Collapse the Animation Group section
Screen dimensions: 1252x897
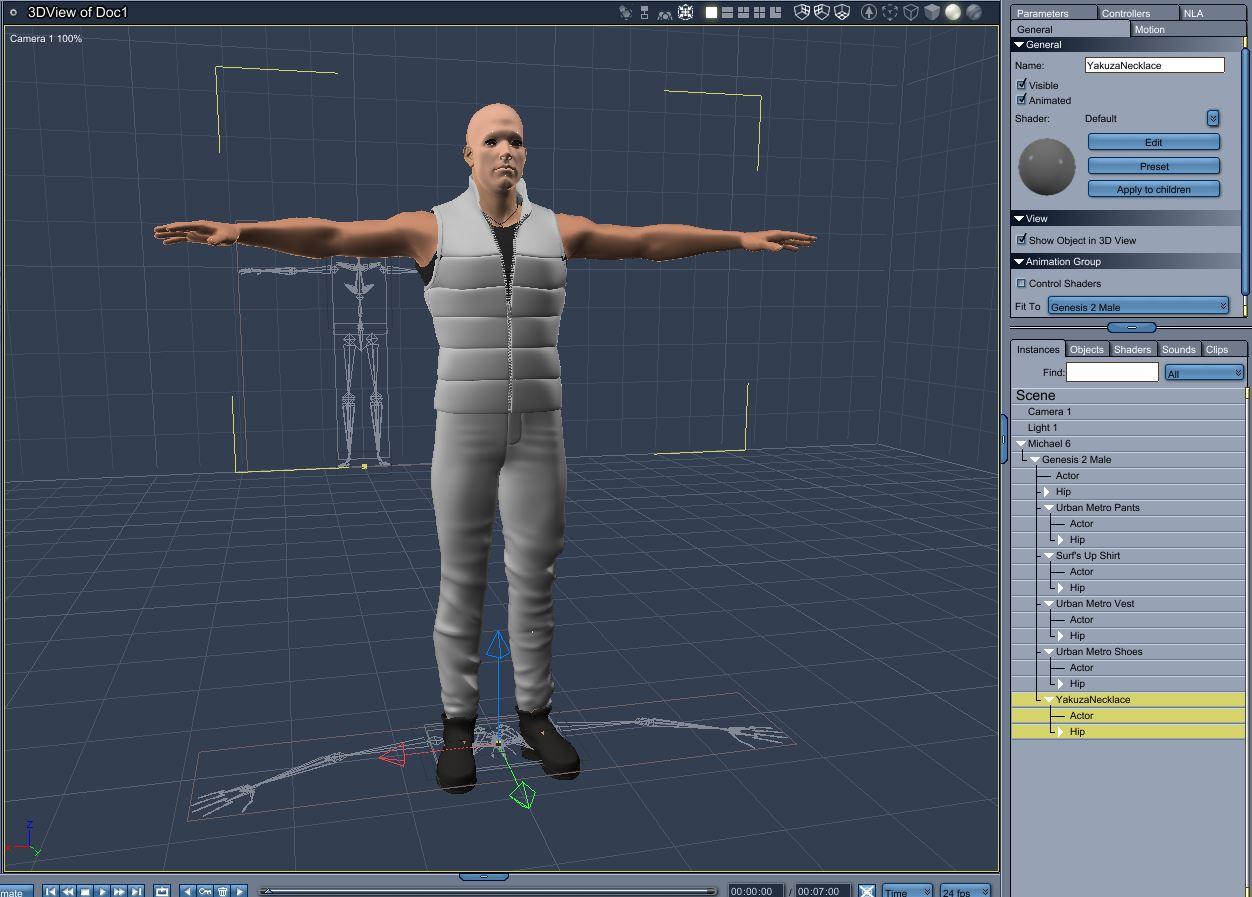[1019, 262]
